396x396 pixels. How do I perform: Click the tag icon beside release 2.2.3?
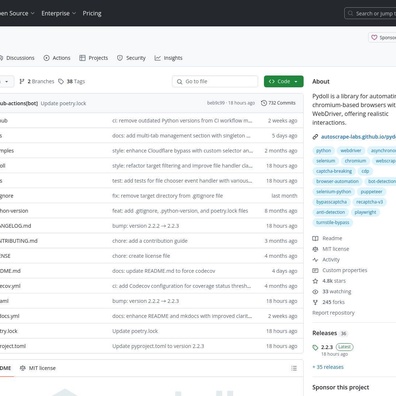click(315, 347)
